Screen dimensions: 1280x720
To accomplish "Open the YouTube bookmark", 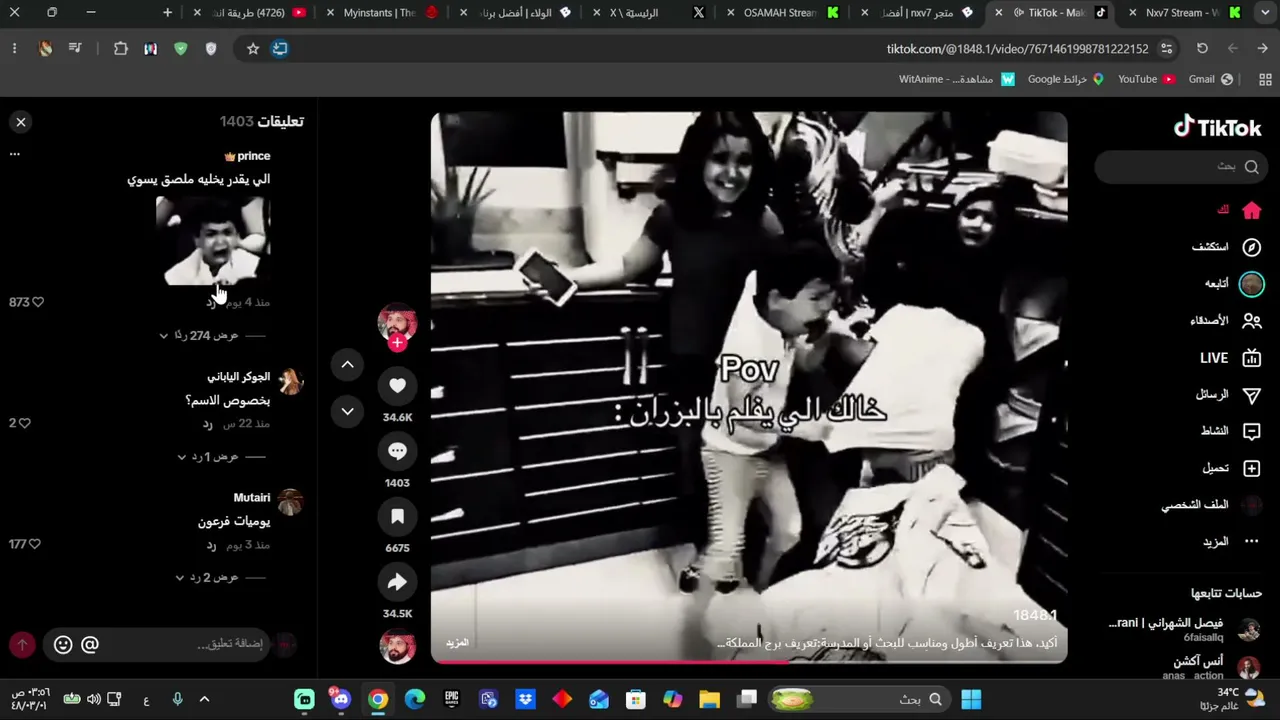I will [1146, 79].
